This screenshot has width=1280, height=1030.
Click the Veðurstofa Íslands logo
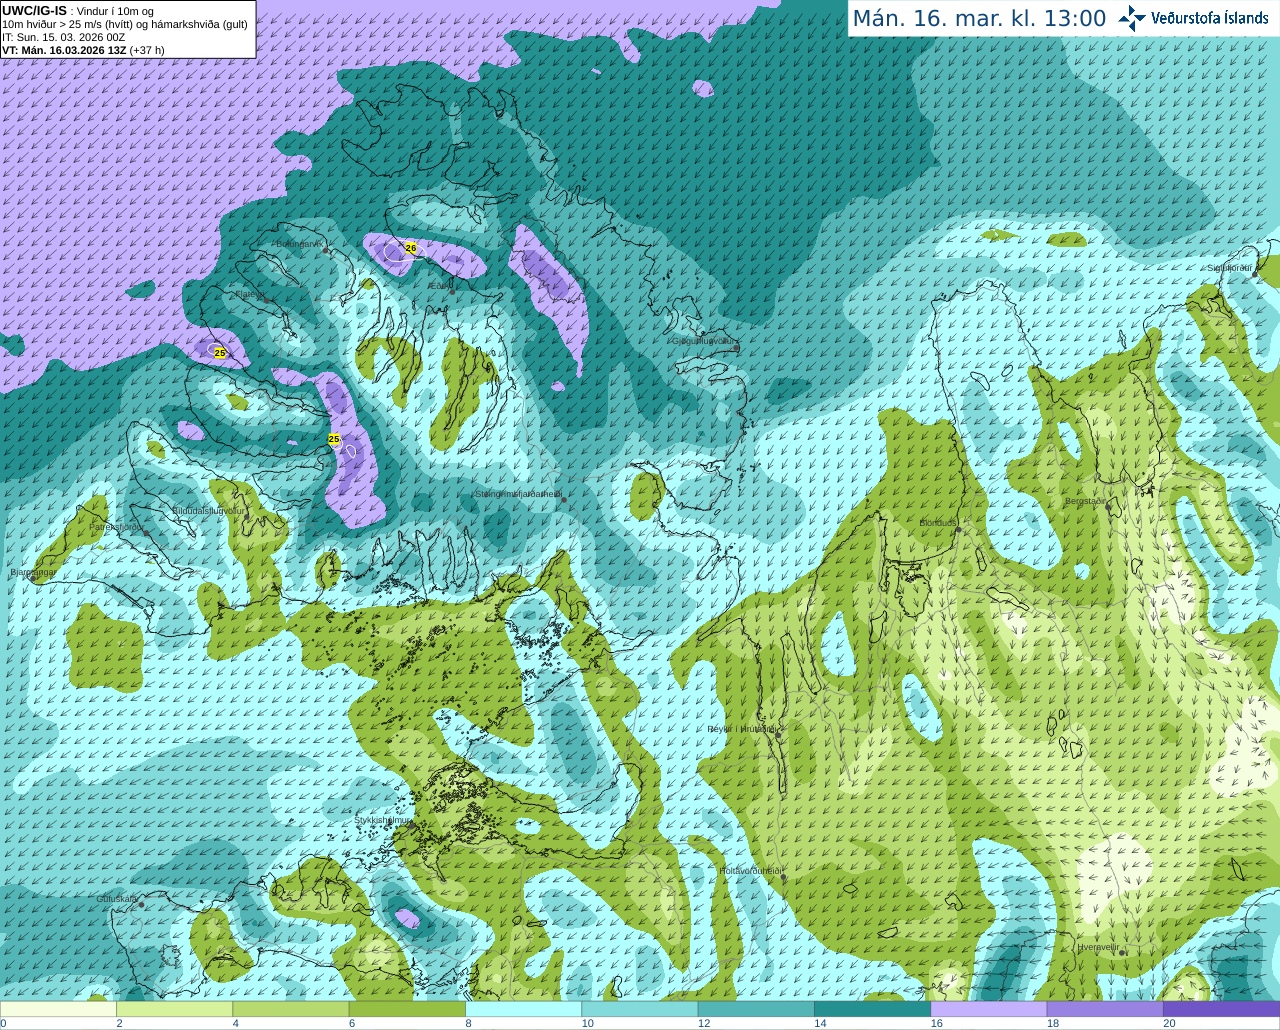(x=1193, y=18)
